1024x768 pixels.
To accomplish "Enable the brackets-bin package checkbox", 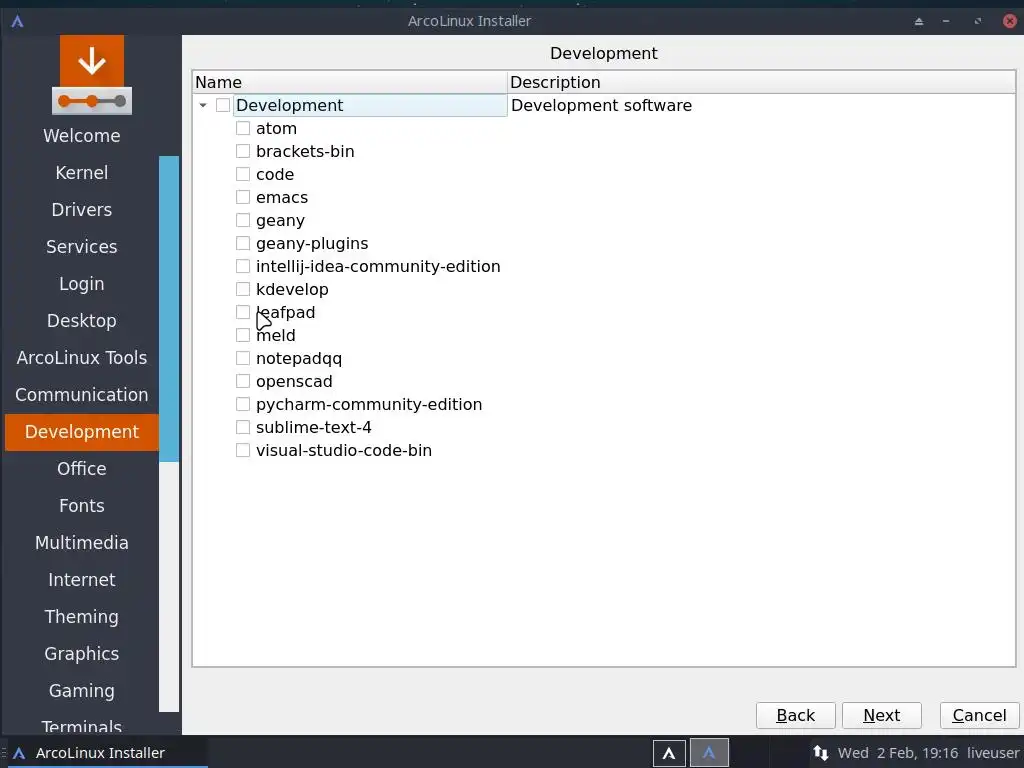I will tap(243, 151).
